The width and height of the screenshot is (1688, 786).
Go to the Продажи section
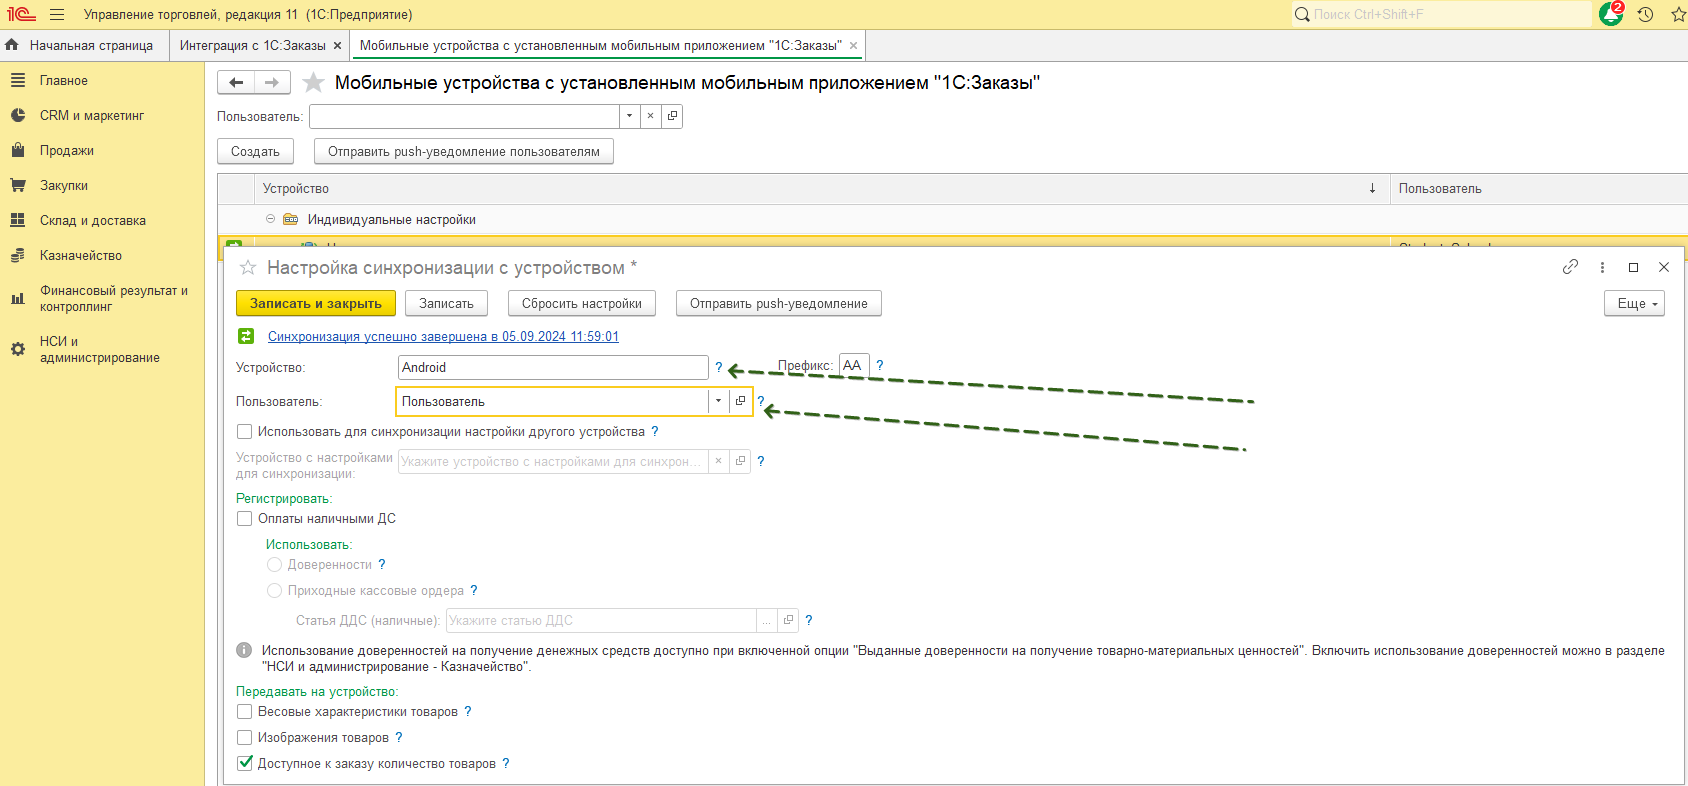click(67, 151)
